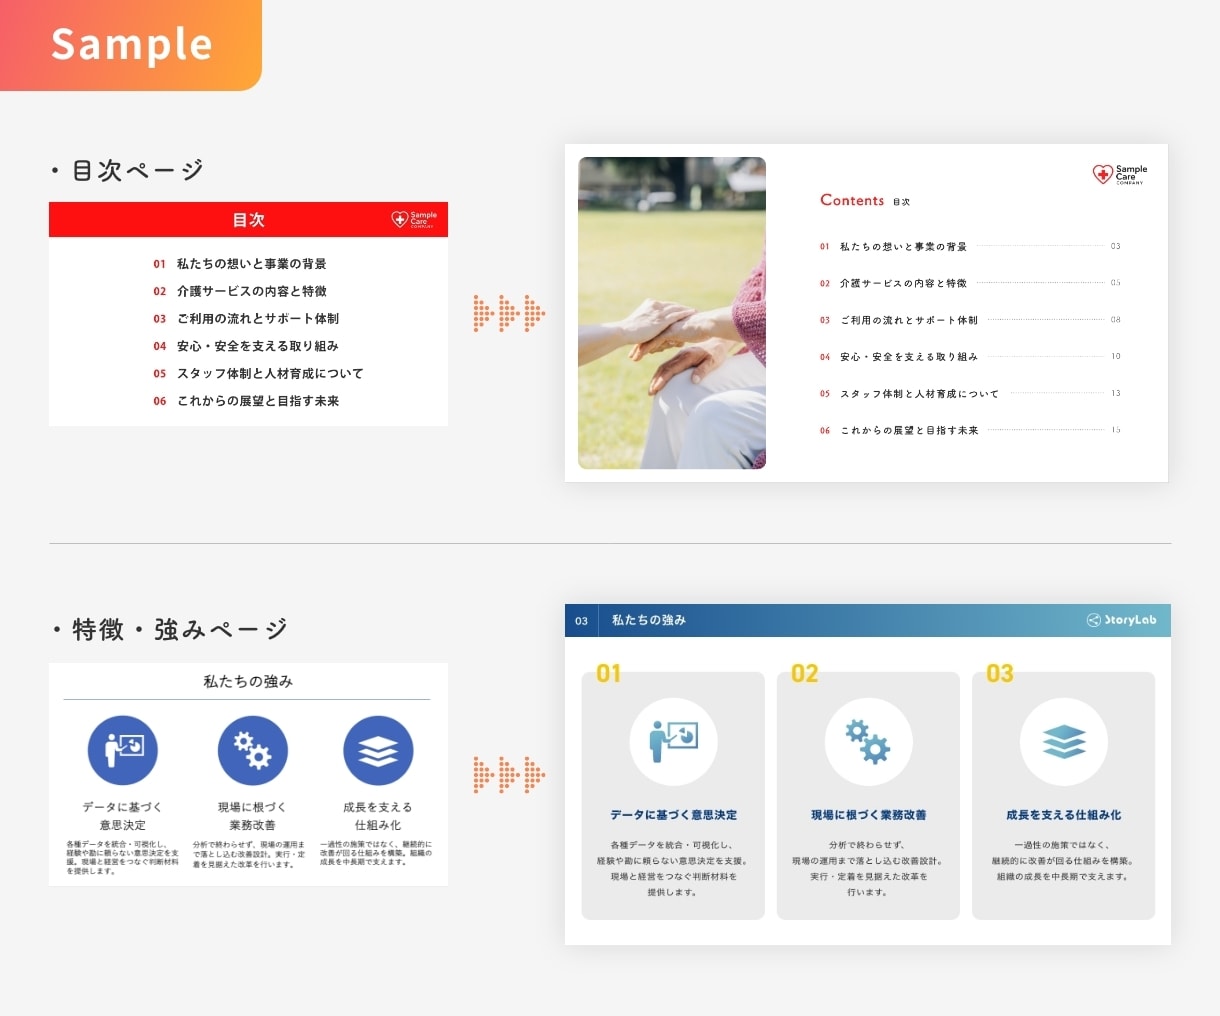The image size is (1220, 1016).
Task: Select item 01 私たちの想いと事業の背景 in small slide
Action: click(x=240, y=264)
